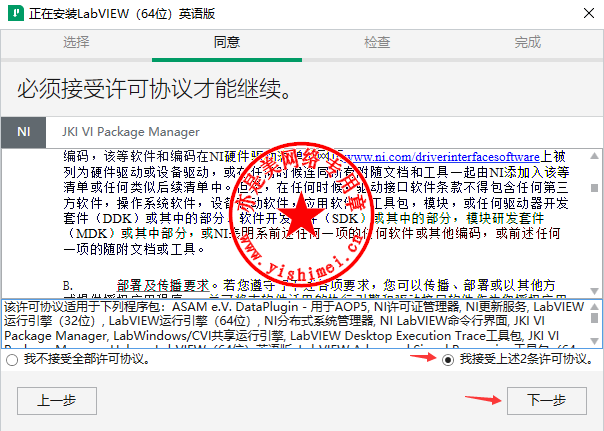Click the up arrow of license text scrollbar
The height and width of the screenshot is (431, 604).
tap(594, 156)
